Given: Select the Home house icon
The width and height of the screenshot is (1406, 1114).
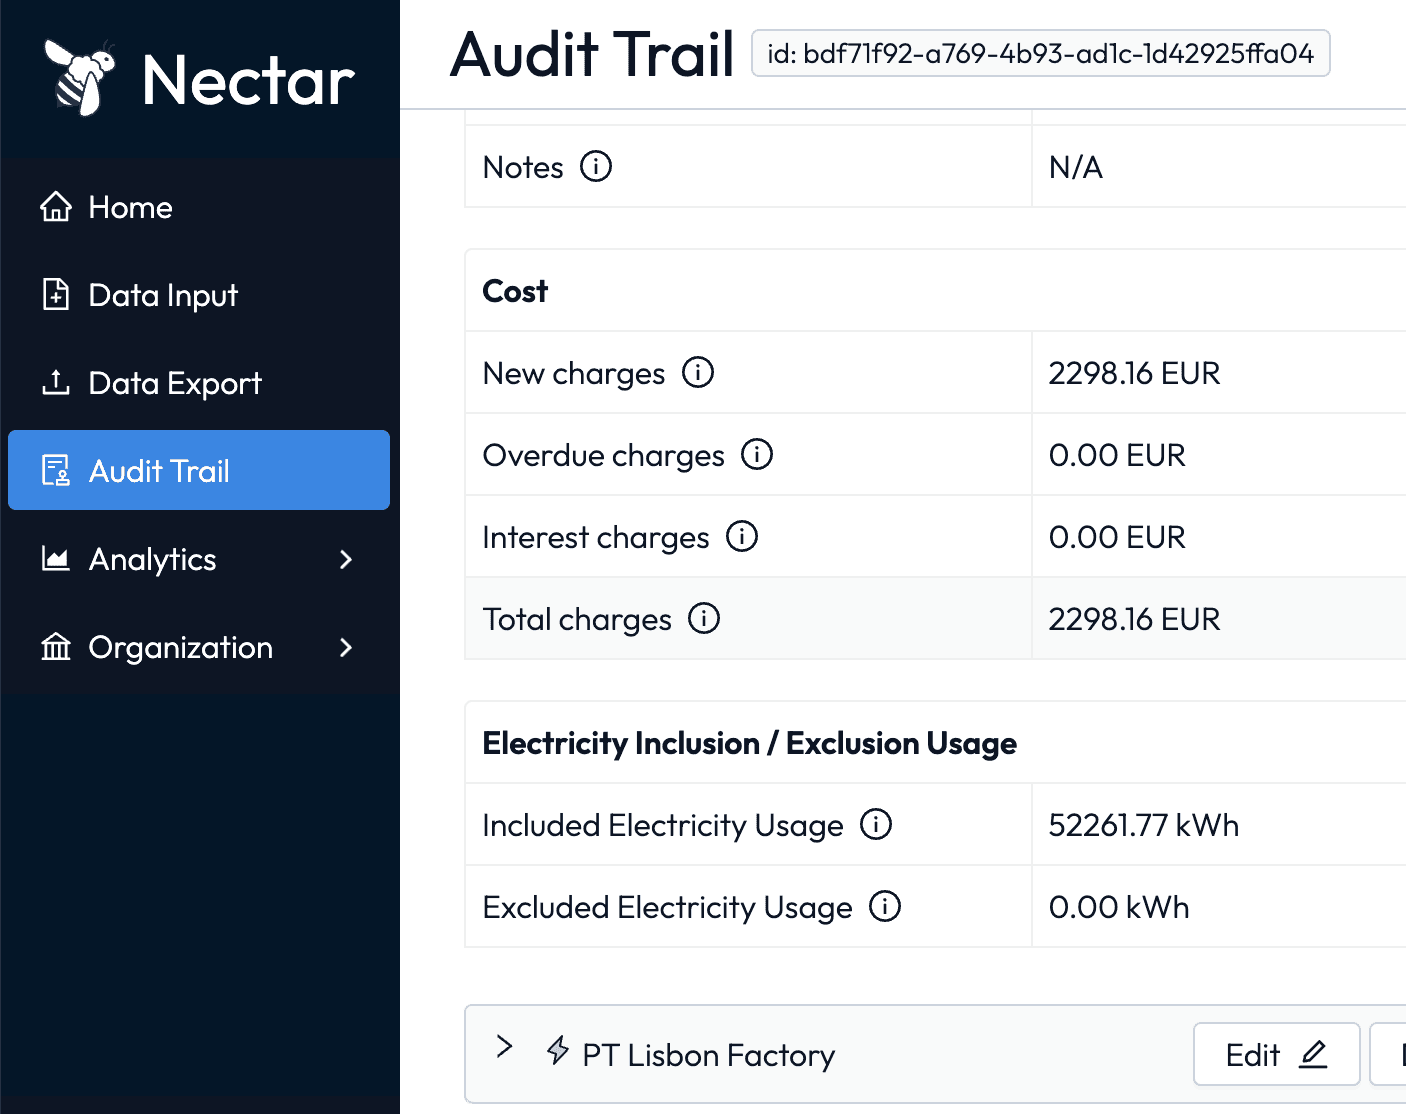Looking at the screenshot, I should (x=56, y=207).
